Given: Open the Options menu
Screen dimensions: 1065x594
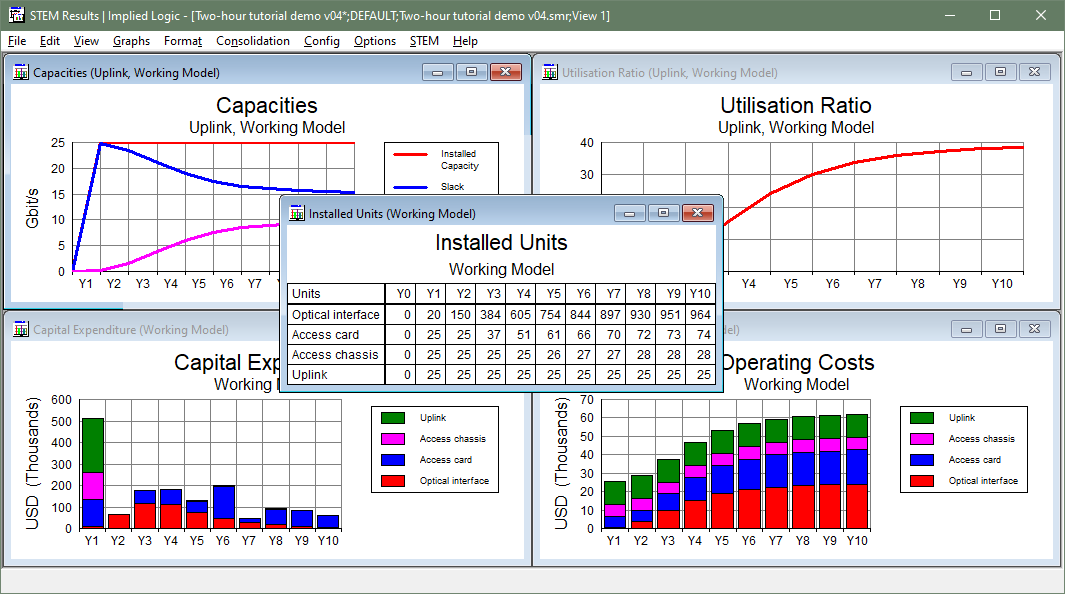Looking at the screenshot, I should click(374, 41).
